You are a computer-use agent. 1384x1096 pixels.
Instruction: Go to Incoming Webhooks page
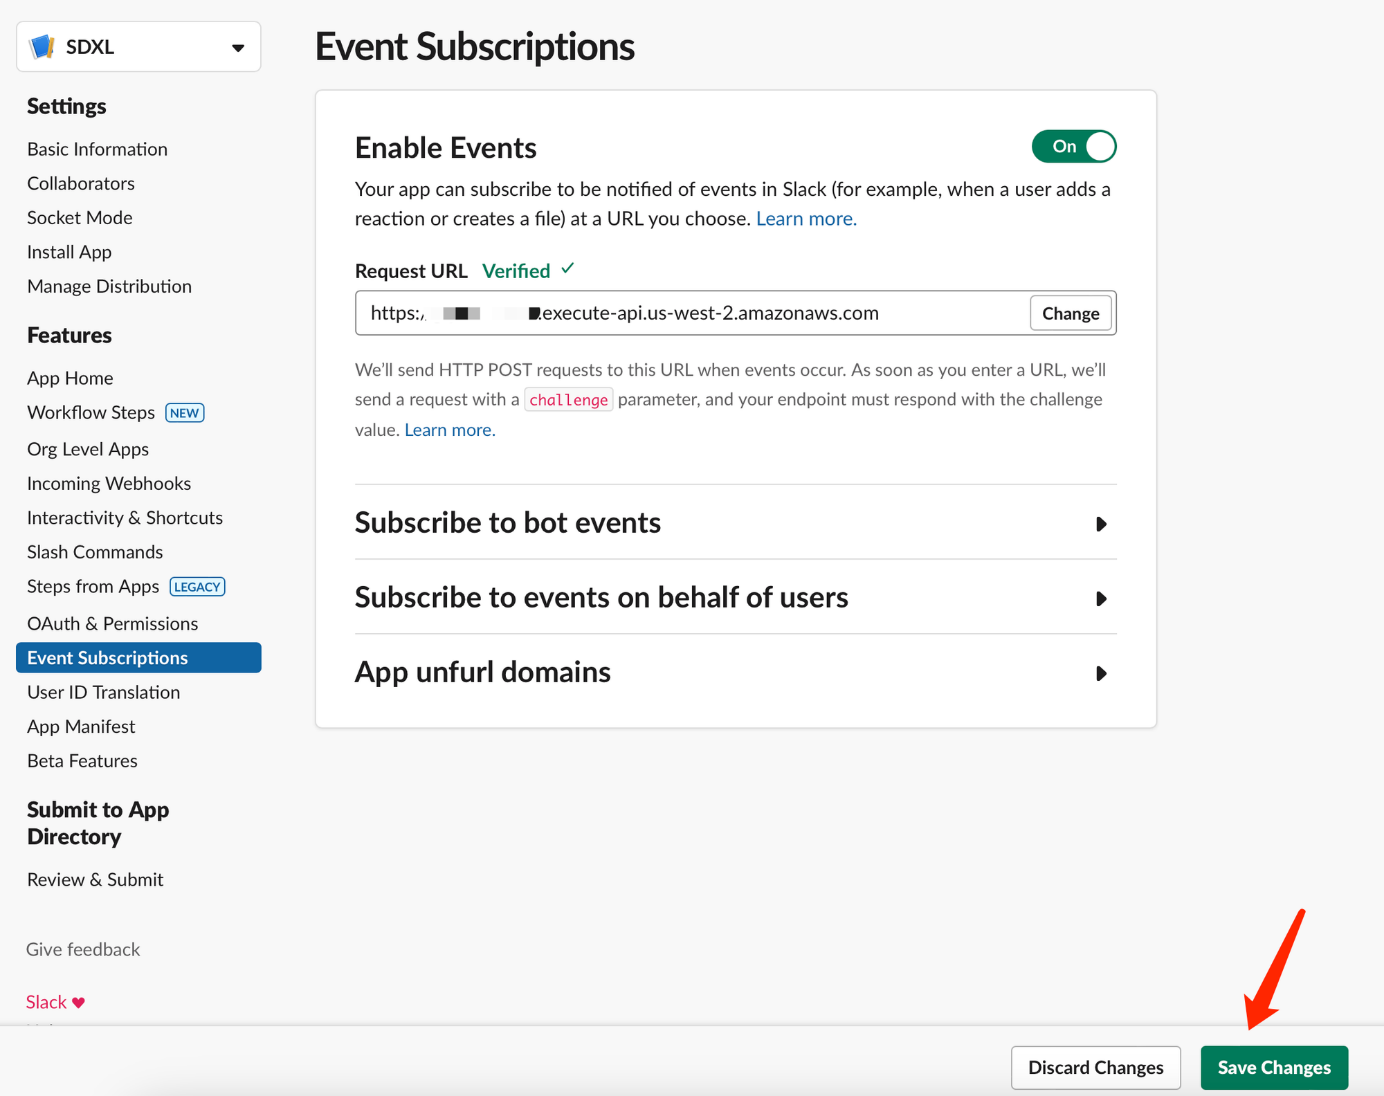click(109, 483)
